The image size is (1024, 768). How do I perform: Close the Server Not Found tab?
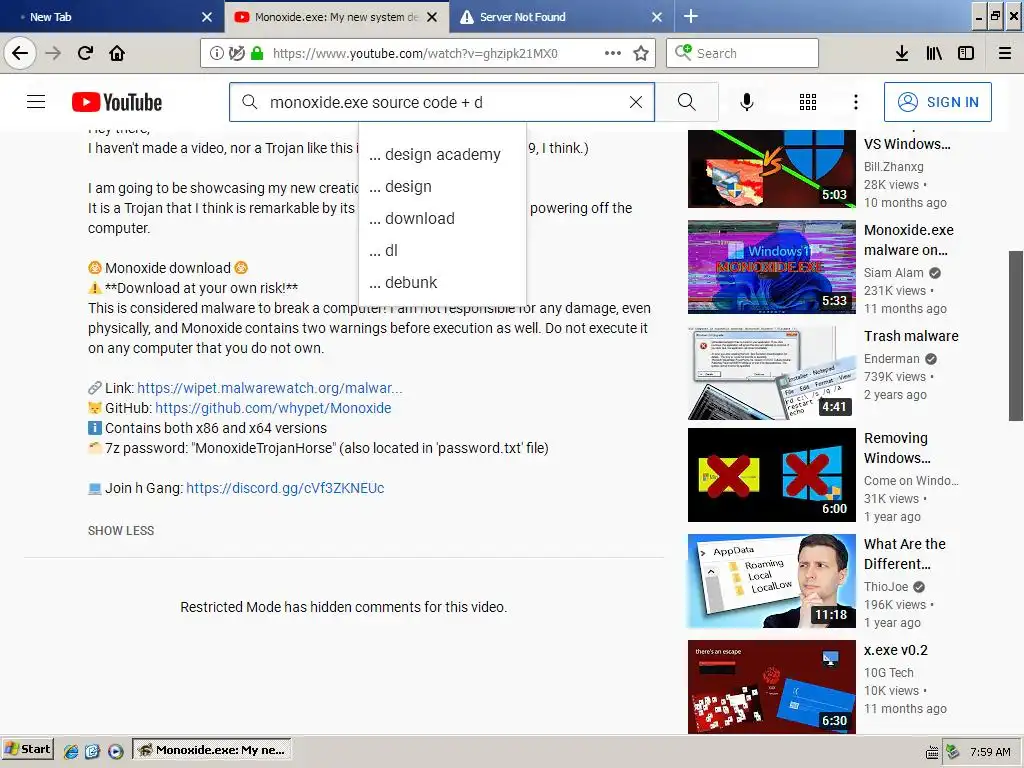click(657, 17)
